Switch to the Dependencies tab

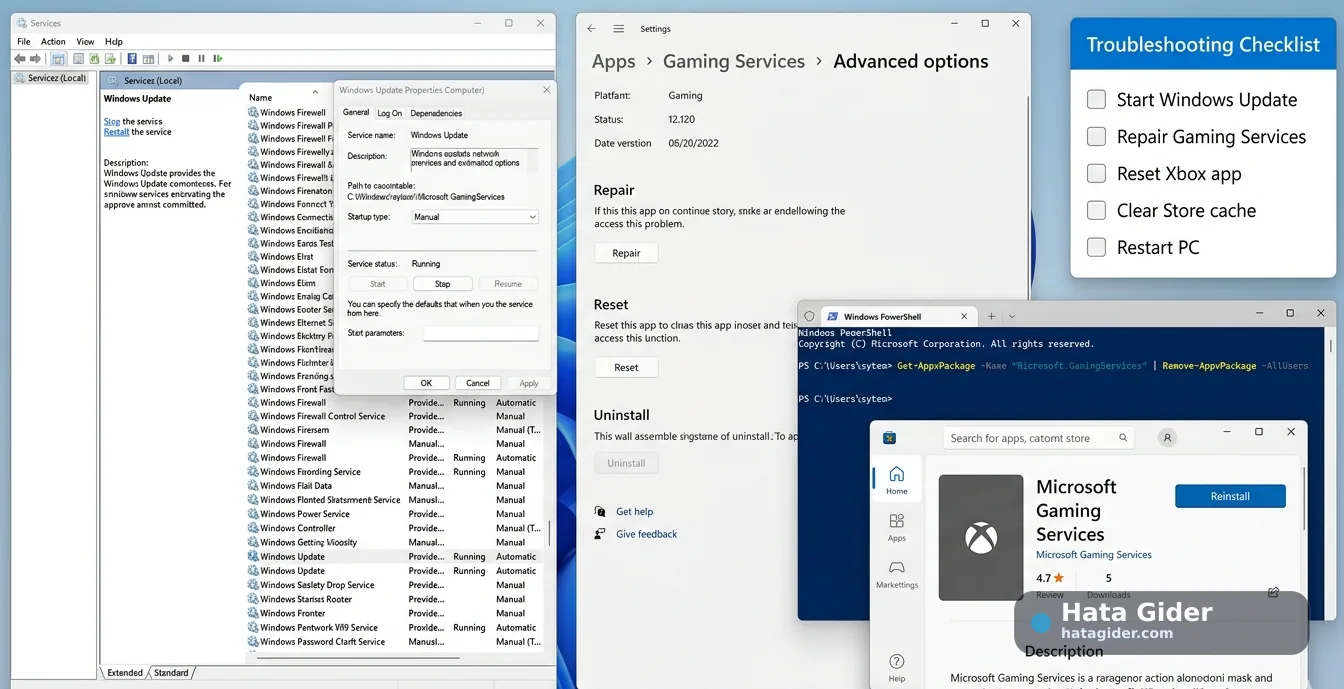pyautogui.click(x=436, y=113)
